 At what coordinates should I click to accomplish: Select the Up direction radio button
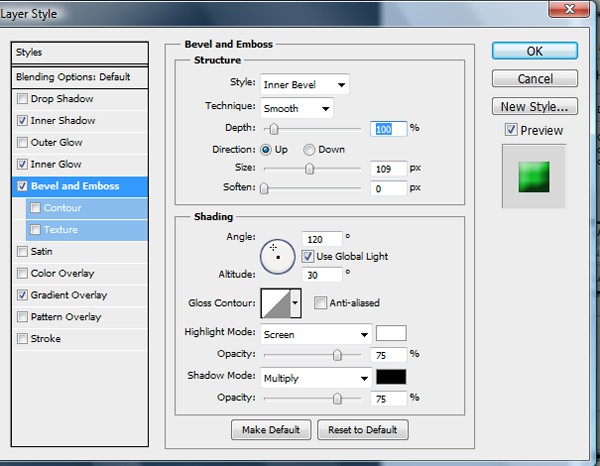click(x=266, y=150)
